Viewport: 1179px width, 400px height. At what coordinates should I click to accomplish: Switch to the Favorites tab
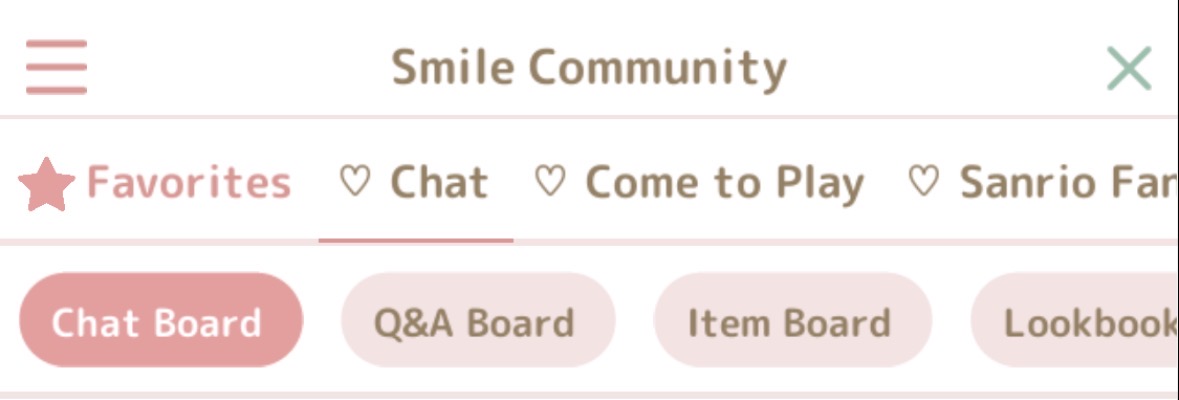click(188, 183)
